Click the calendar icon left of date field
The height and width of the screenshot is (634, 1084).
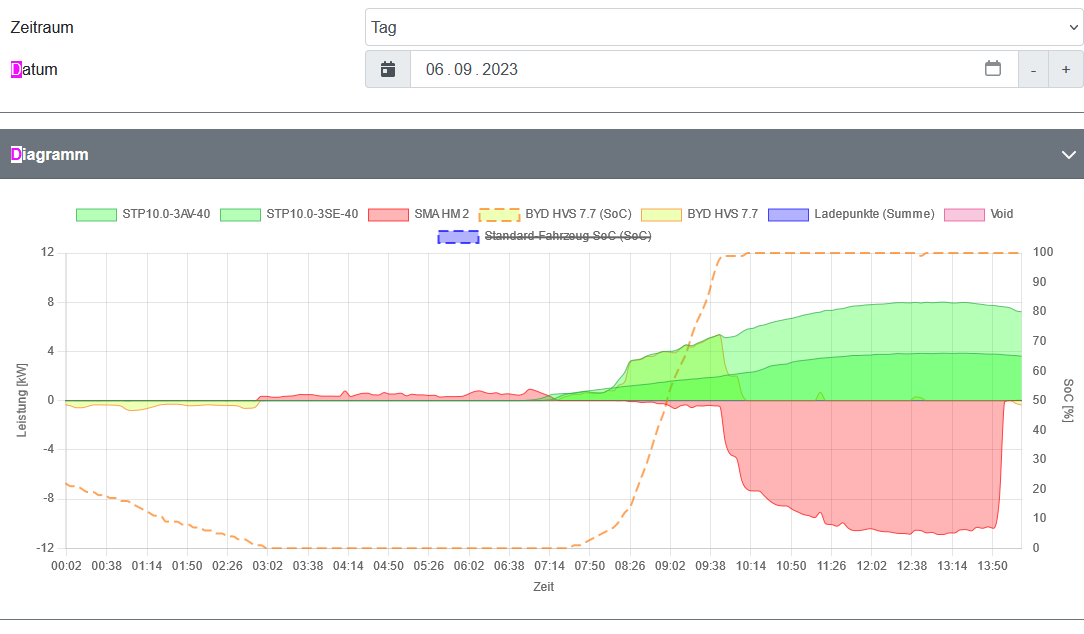coord(388,70)
